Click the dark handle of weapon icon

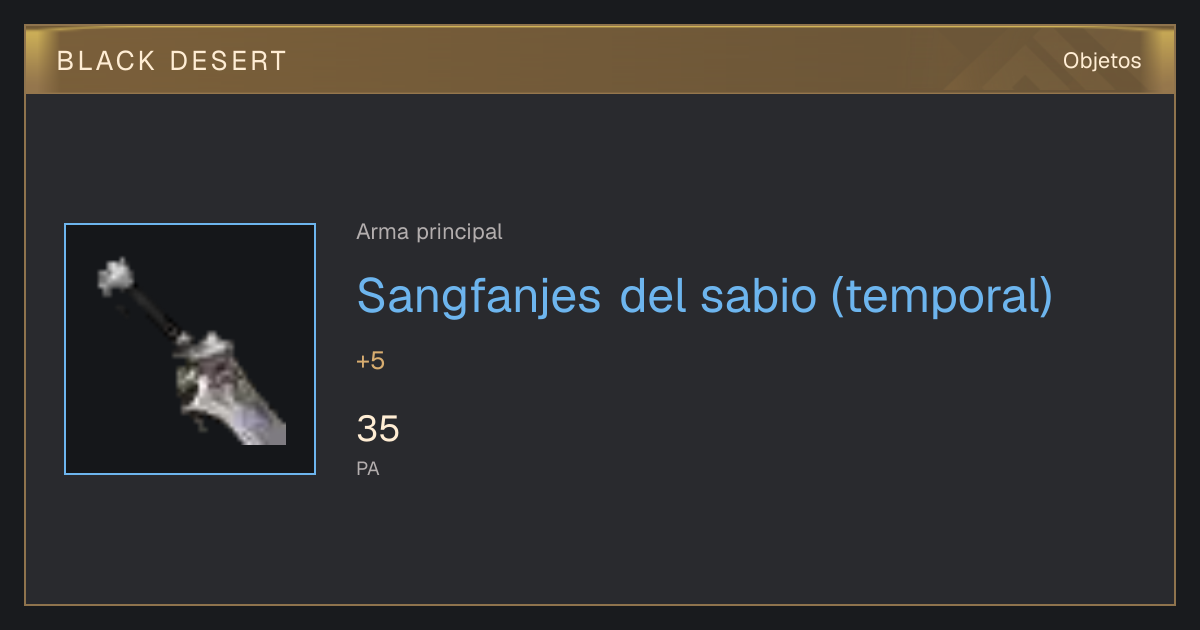[x=158, y=314]
